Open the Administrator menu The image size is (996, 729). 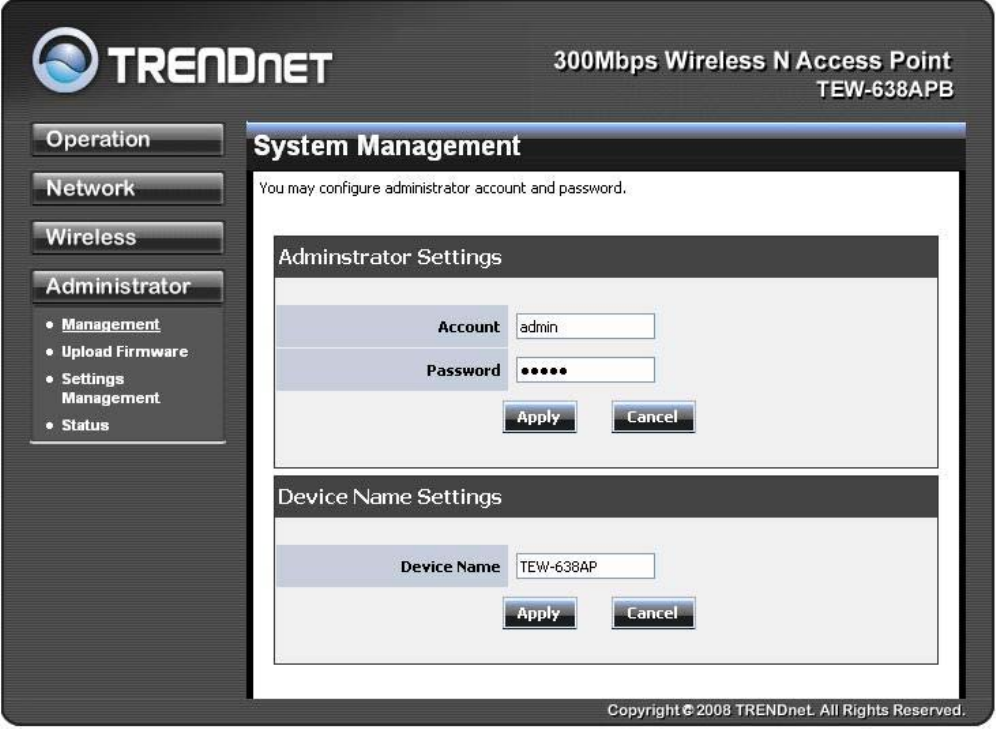pos(127,286)
